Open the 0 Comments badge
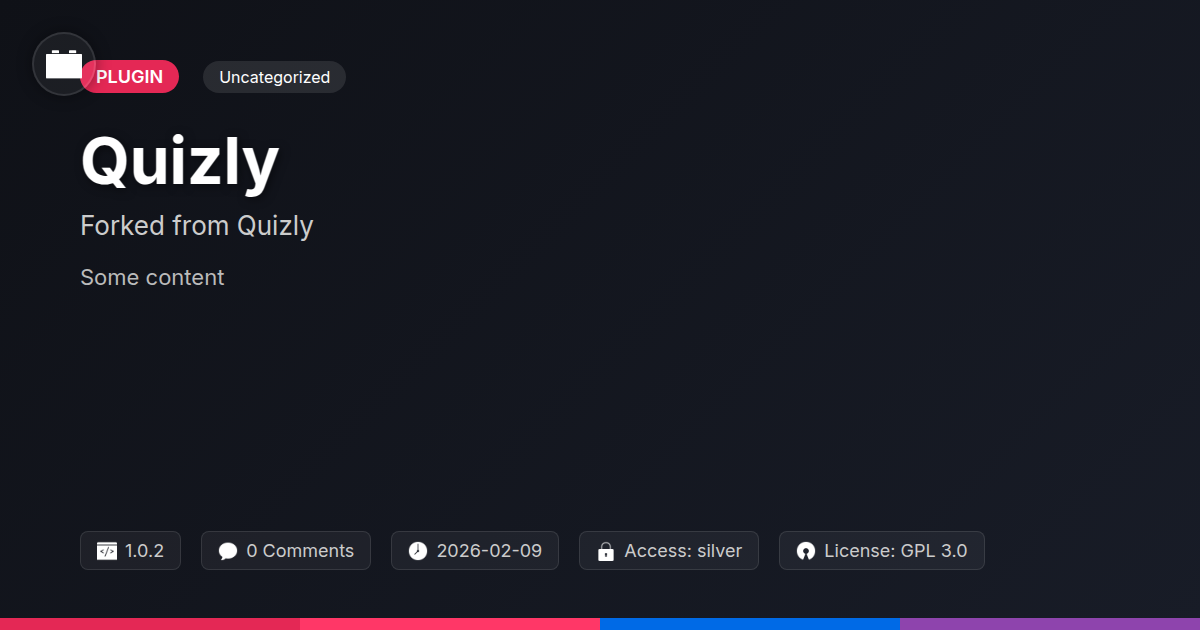Viewport: 1200px width, 630px height. pos(286,551)
